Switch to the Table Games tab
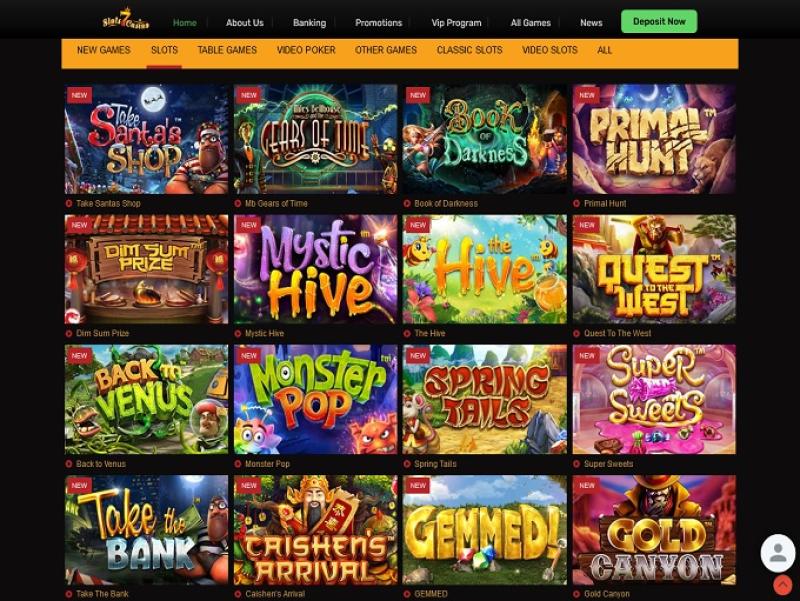The image size is (800, 601). [227, 50]
